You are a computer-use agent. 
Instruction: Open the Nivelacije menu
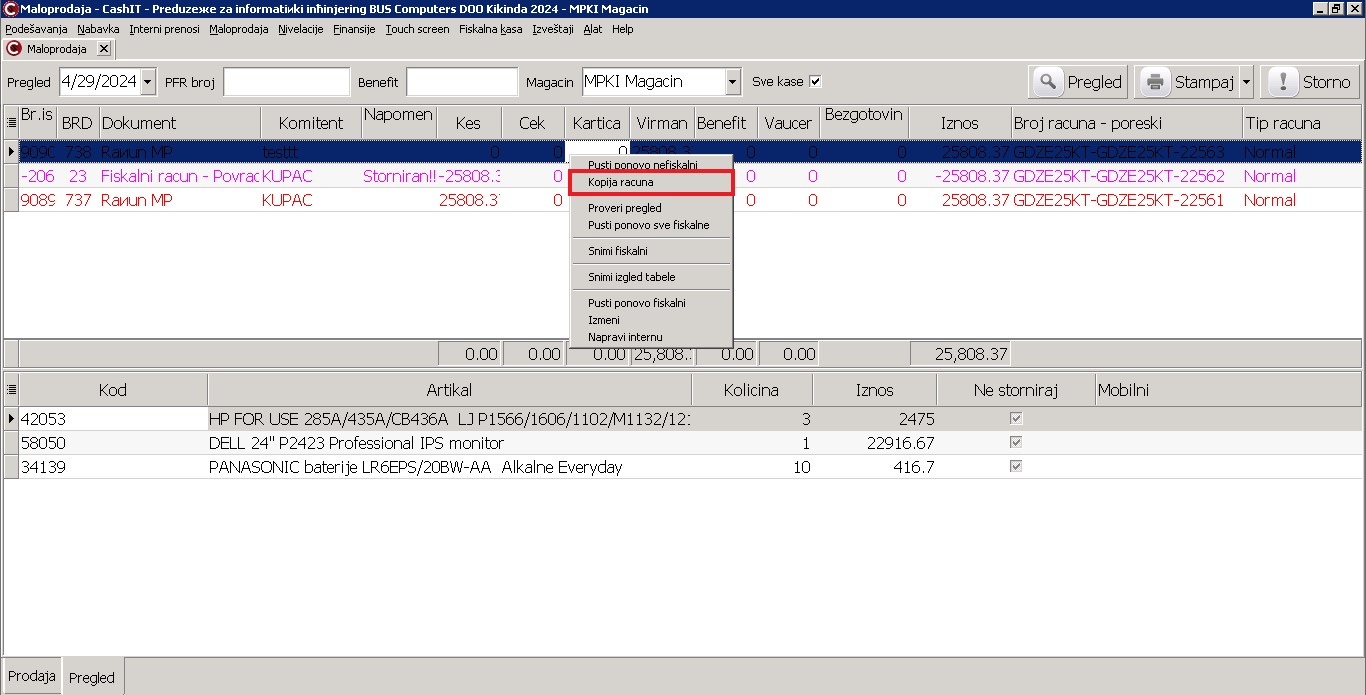[301, 29]
